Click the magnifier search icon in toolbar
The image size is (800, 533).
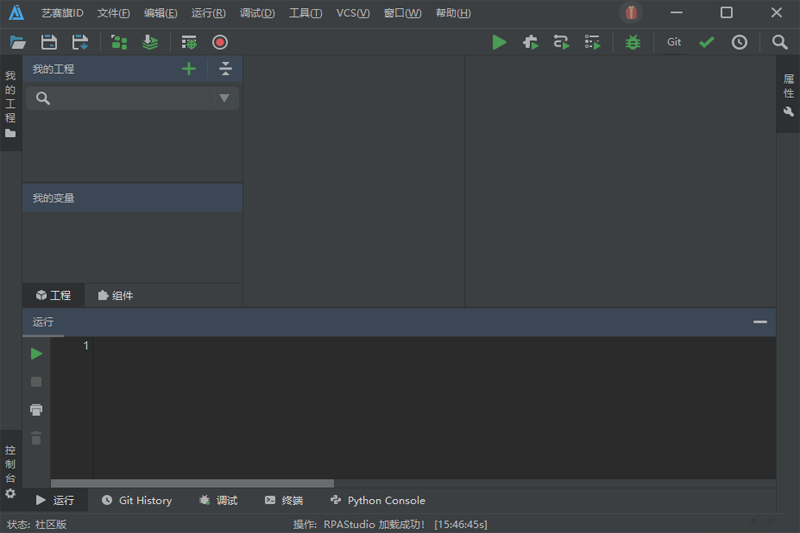780,42
